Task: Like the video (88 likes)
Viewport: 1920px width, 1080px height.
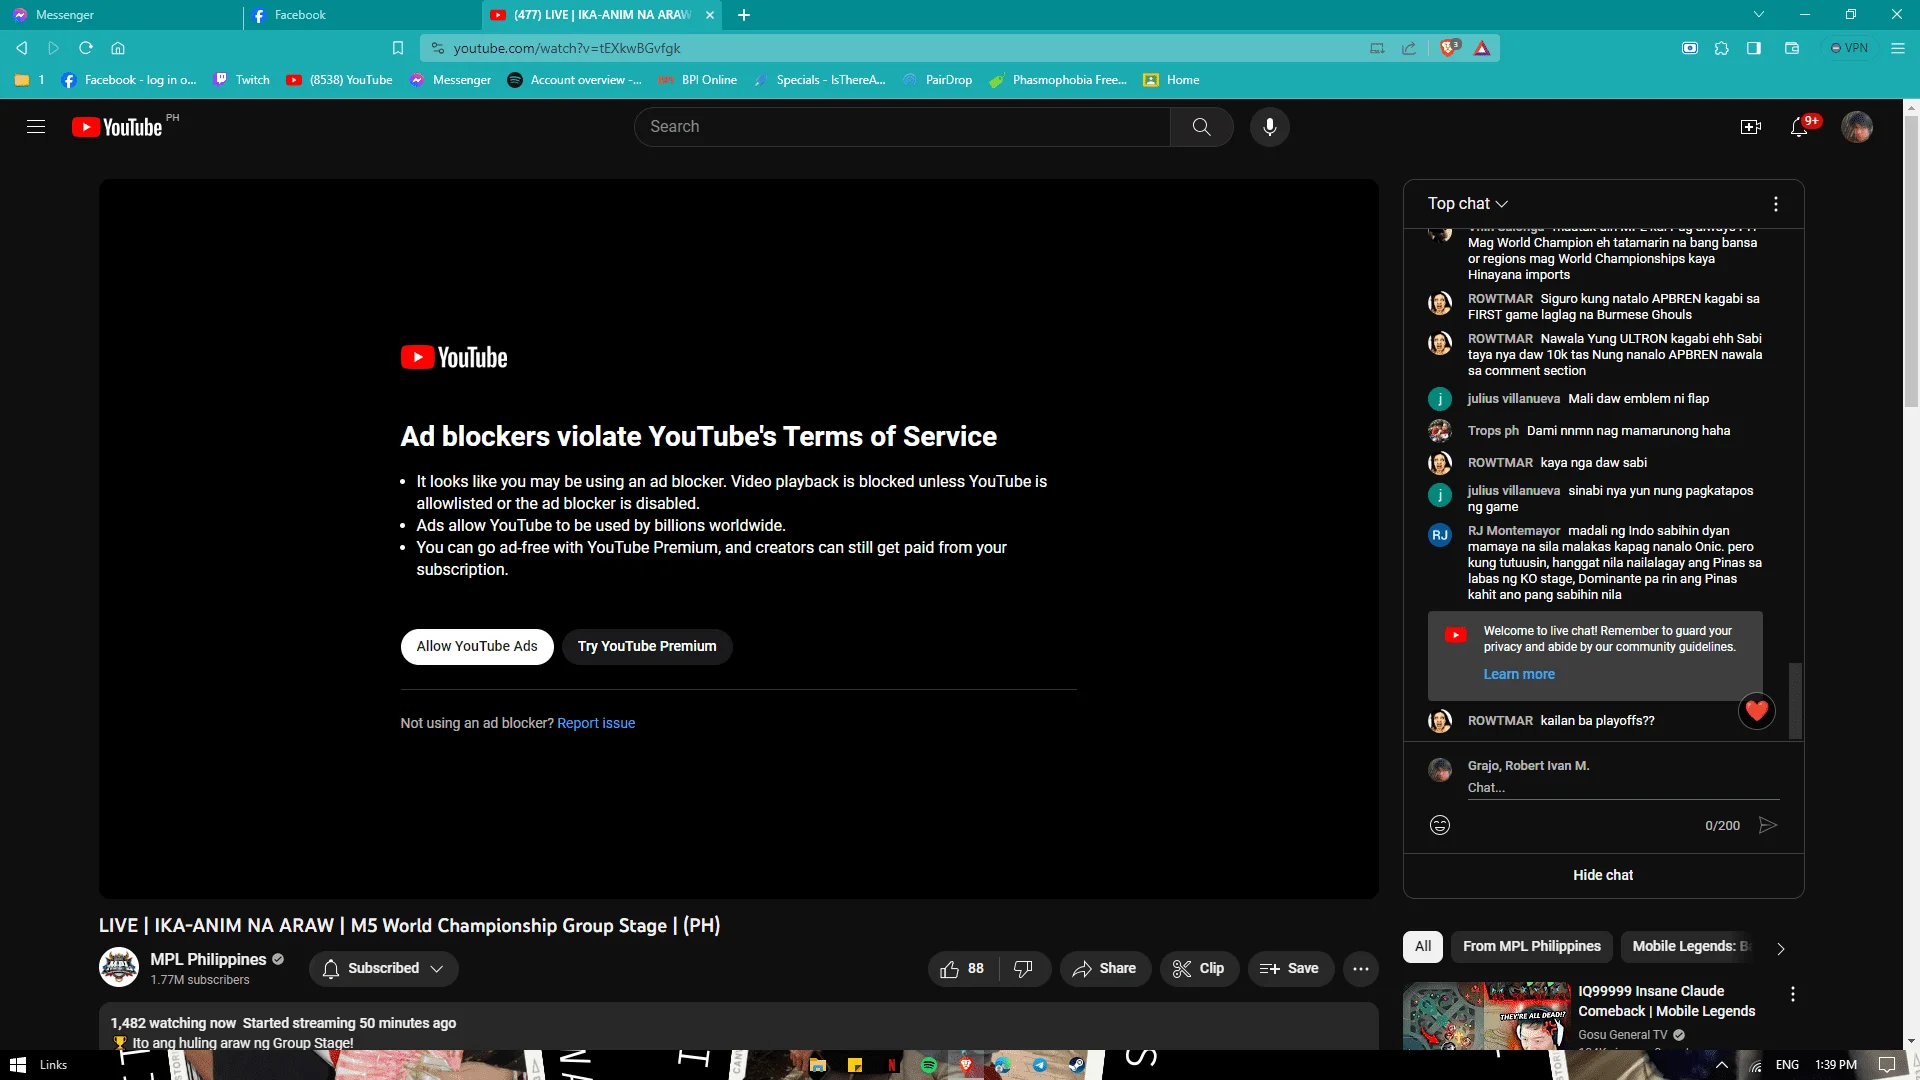Action: coord(962,969)
